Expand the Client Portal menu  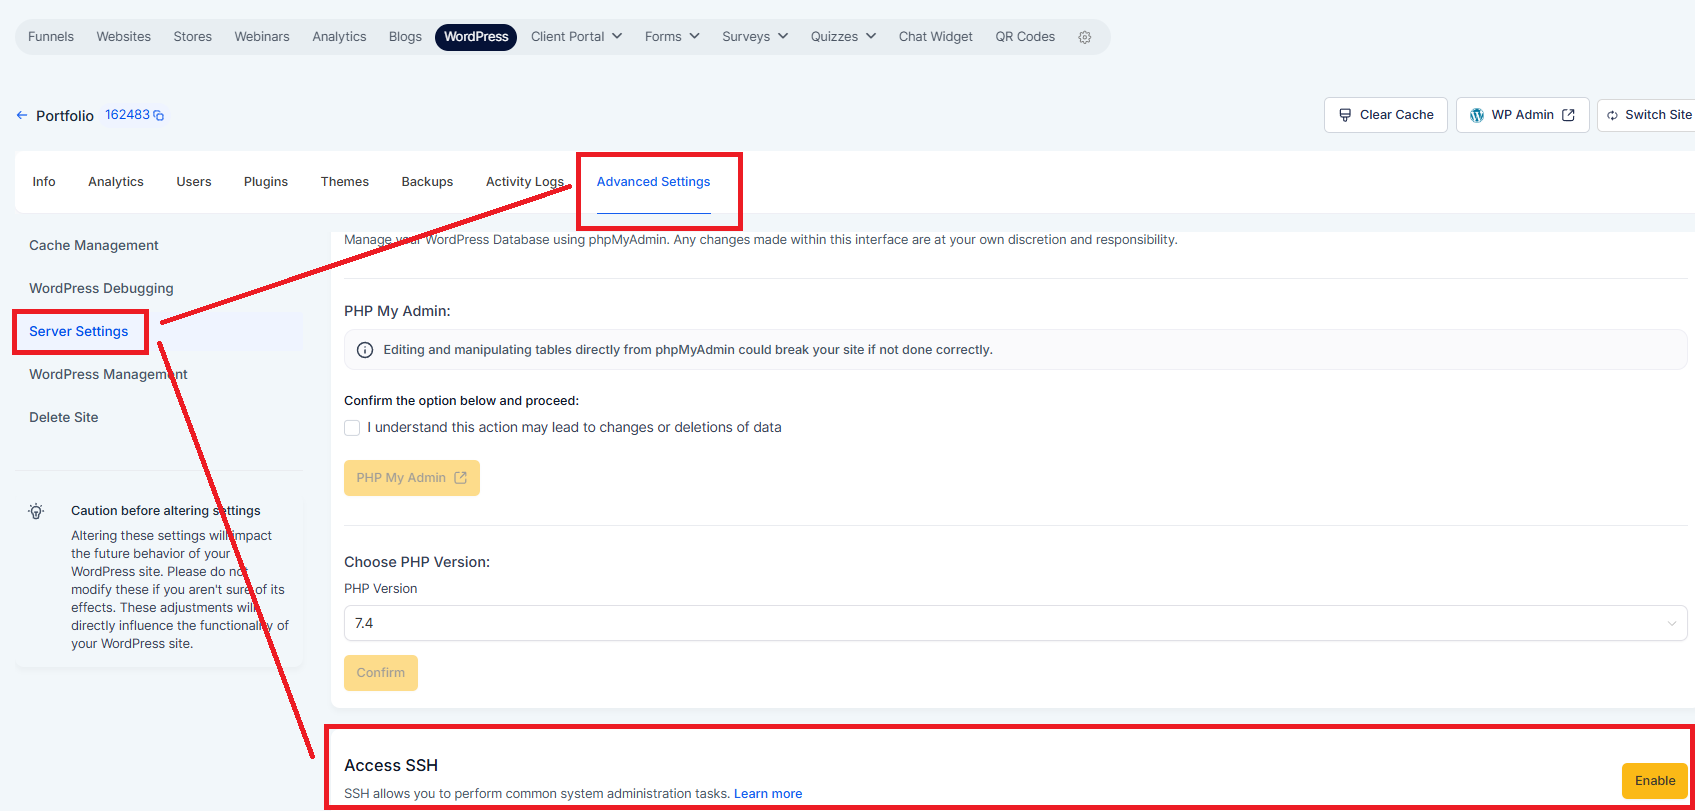pyautogui.click(x=577, y=37)
